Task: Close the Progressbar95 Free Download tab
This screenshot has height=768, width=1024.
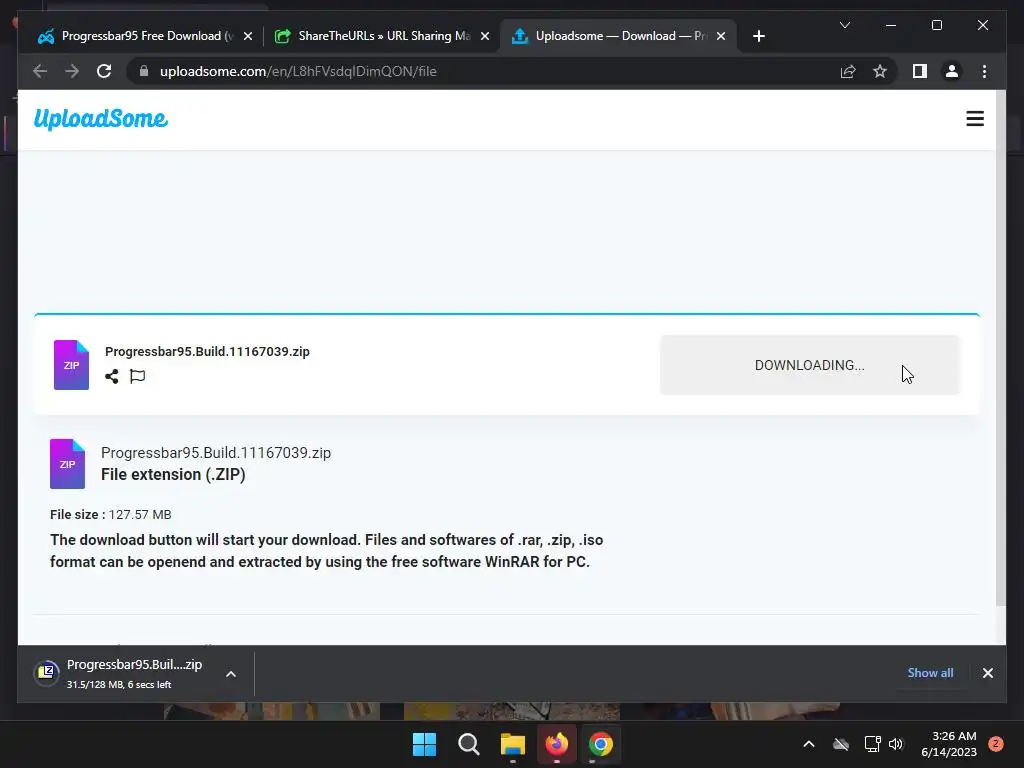Action: tap(248, 37)
